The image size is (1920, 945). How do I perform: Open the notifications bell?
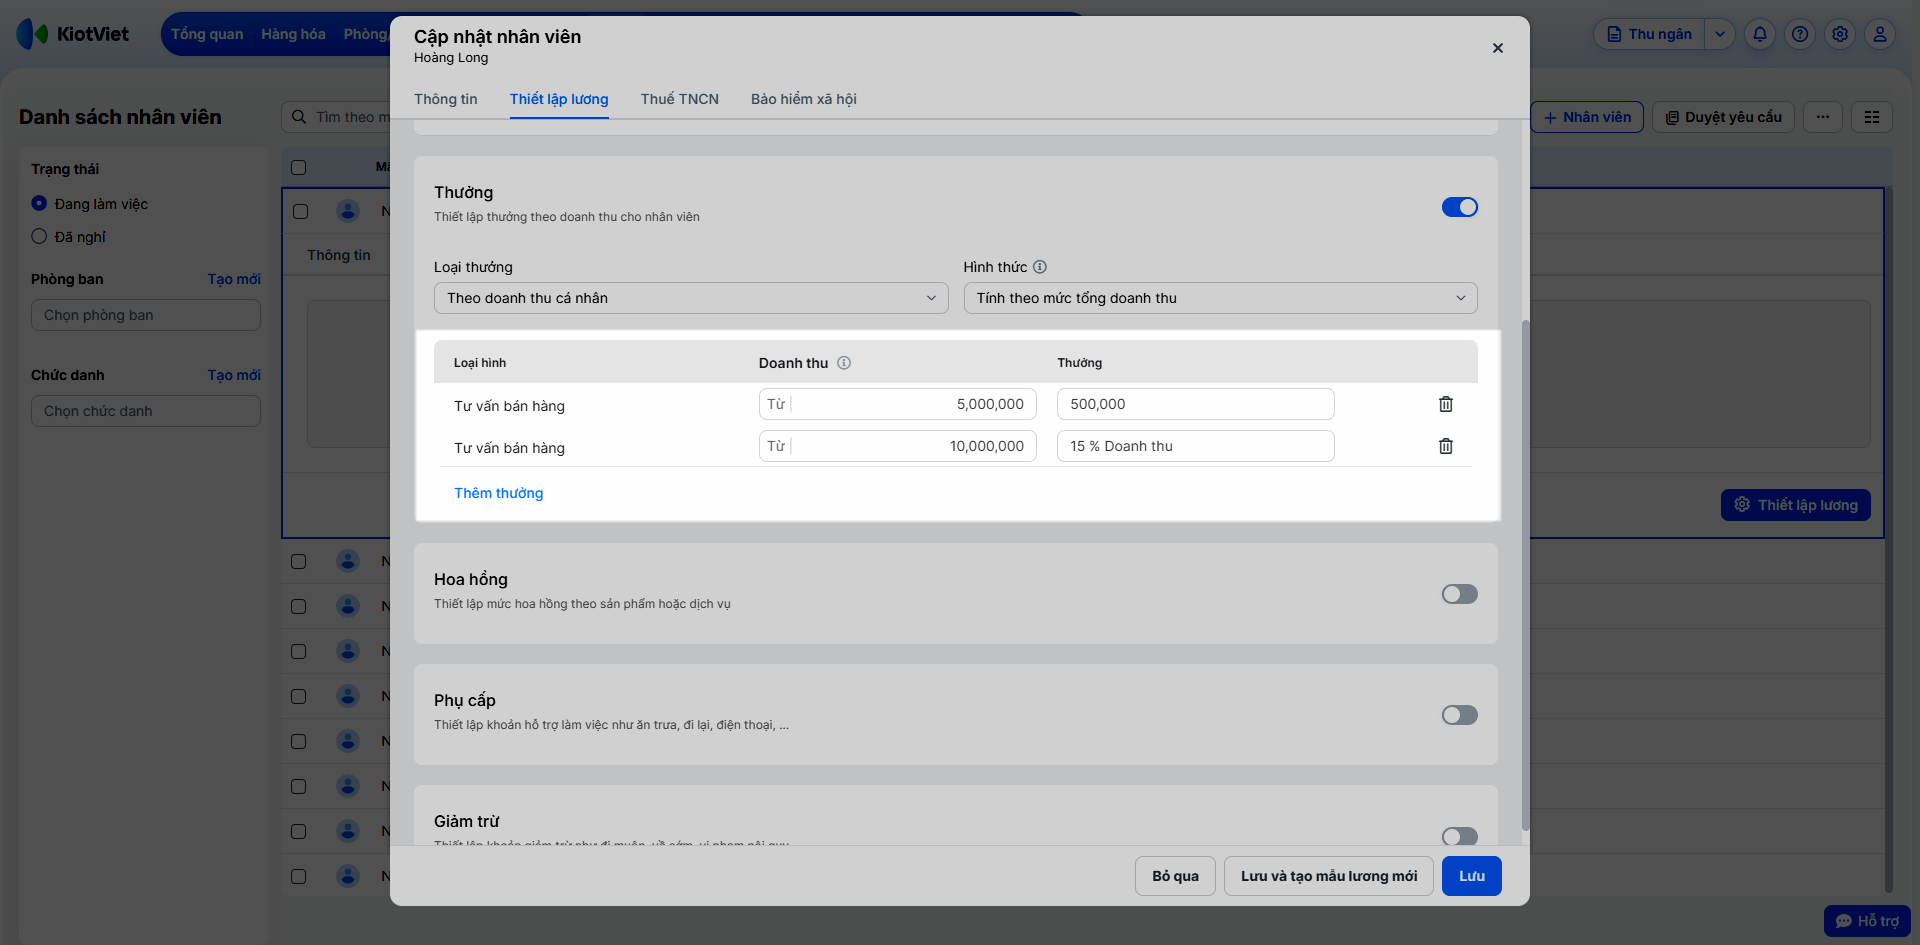click(1760, 34)
